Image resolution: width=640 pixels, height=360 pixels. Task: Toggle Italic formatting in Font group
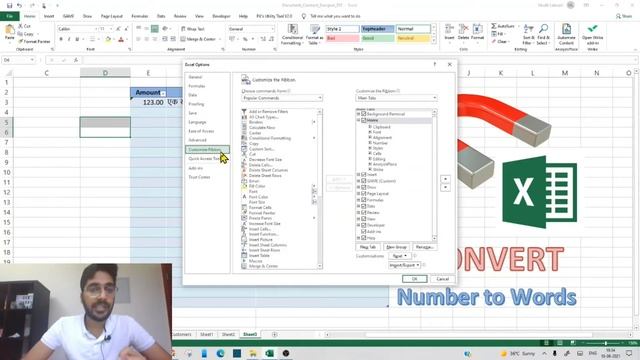[x=69, y=40]
